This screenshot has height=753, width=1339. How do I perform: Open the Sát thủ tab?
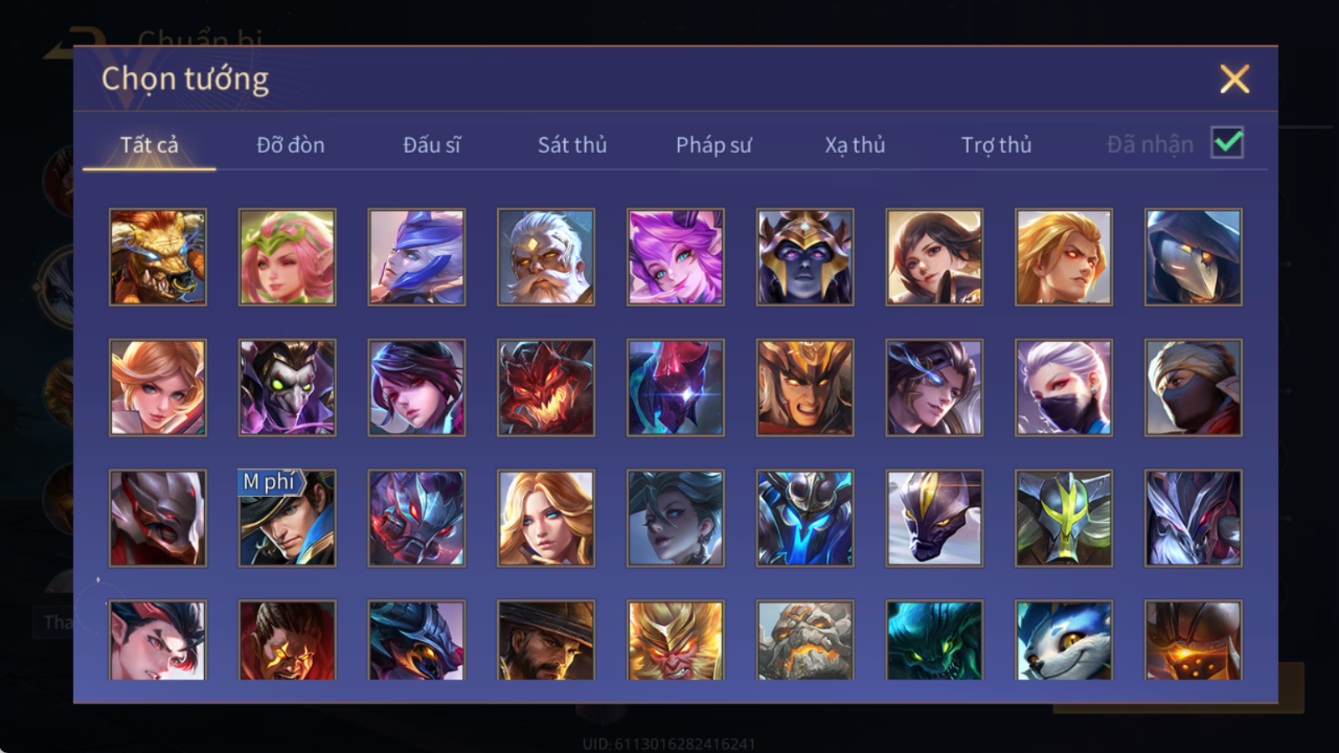click(x=572, y=145)
